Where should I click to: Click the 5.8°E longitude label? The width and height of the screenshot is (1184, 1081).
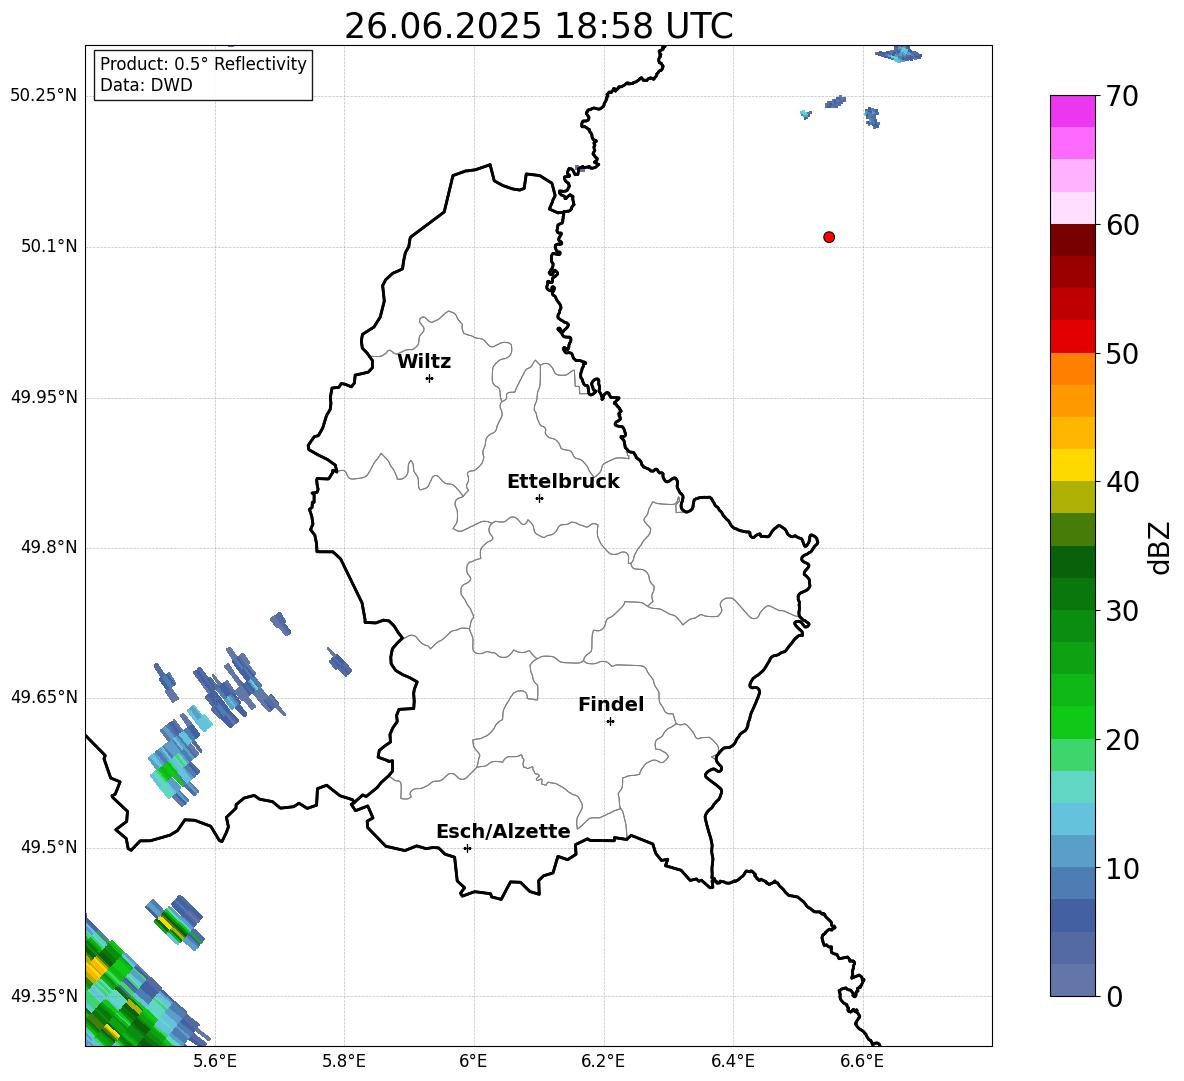click(x=344, y=1061)
